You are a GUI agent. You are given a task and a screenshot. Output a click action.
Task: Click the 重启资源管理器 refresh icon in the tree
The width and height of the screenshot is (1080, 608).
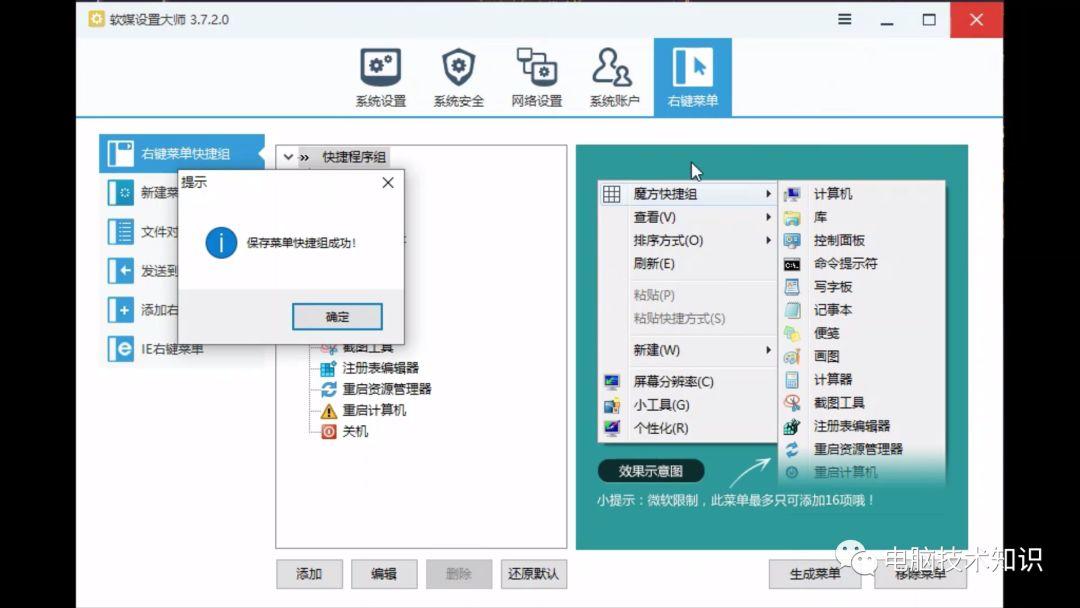[x=329, y=390]
